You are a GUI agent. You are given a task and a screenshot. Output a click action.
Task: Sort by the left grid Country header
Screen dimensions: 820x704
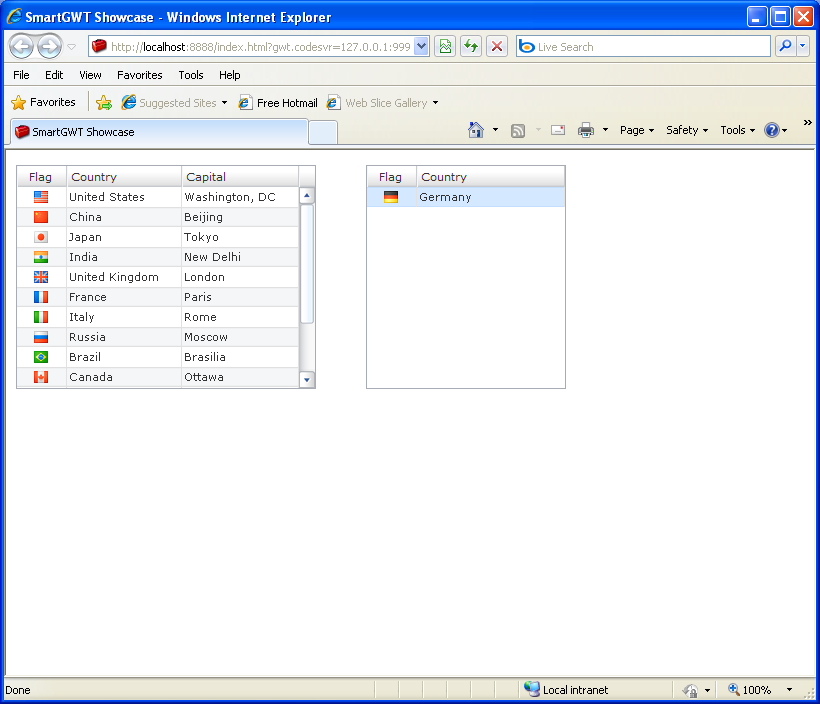pos(124,177)
